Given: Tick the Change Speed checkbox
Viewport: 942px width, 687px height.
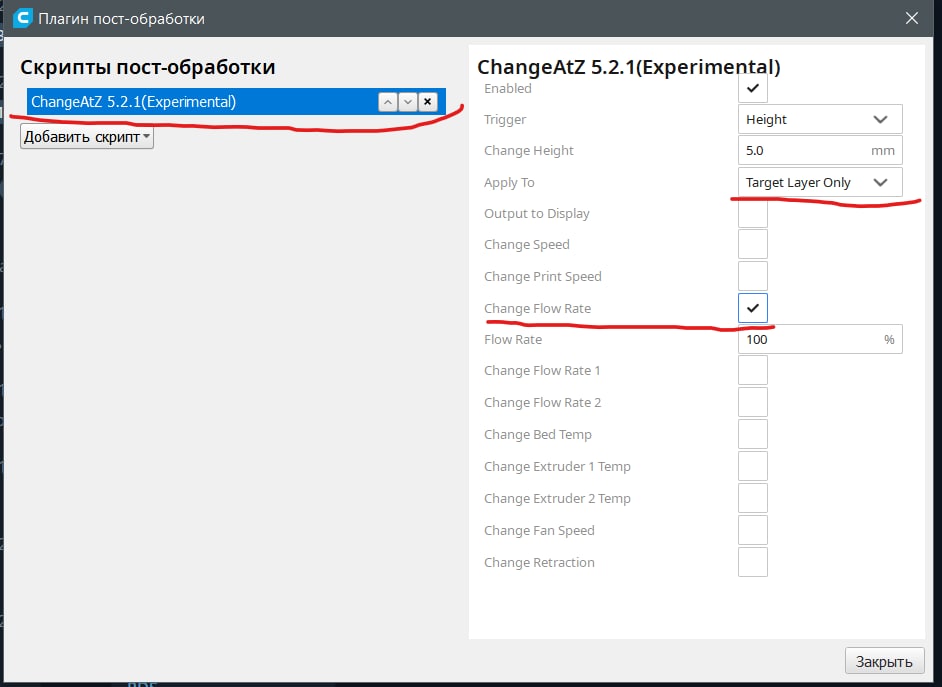Looking at the screenshot, I should click(753, 244).
